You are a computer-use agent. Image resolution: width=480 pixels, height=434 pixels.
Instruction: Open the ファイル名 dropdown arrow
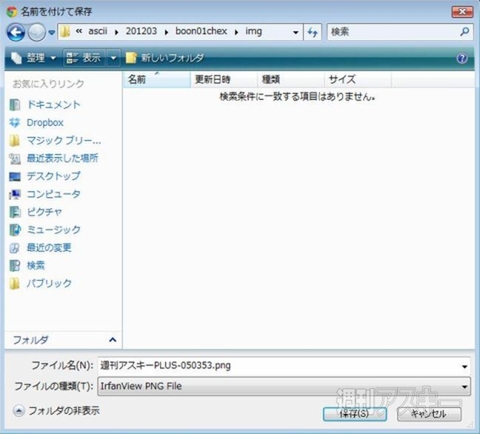point(464,367)
